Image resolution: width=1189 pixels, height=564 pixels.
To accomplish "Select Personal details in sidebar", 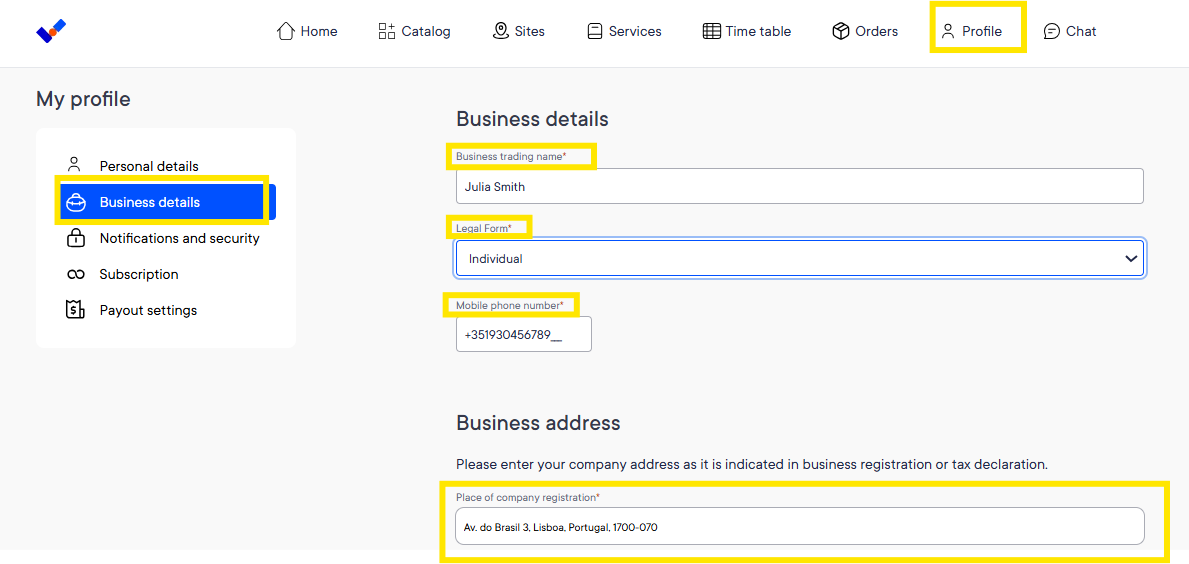I will pos(148,166).
